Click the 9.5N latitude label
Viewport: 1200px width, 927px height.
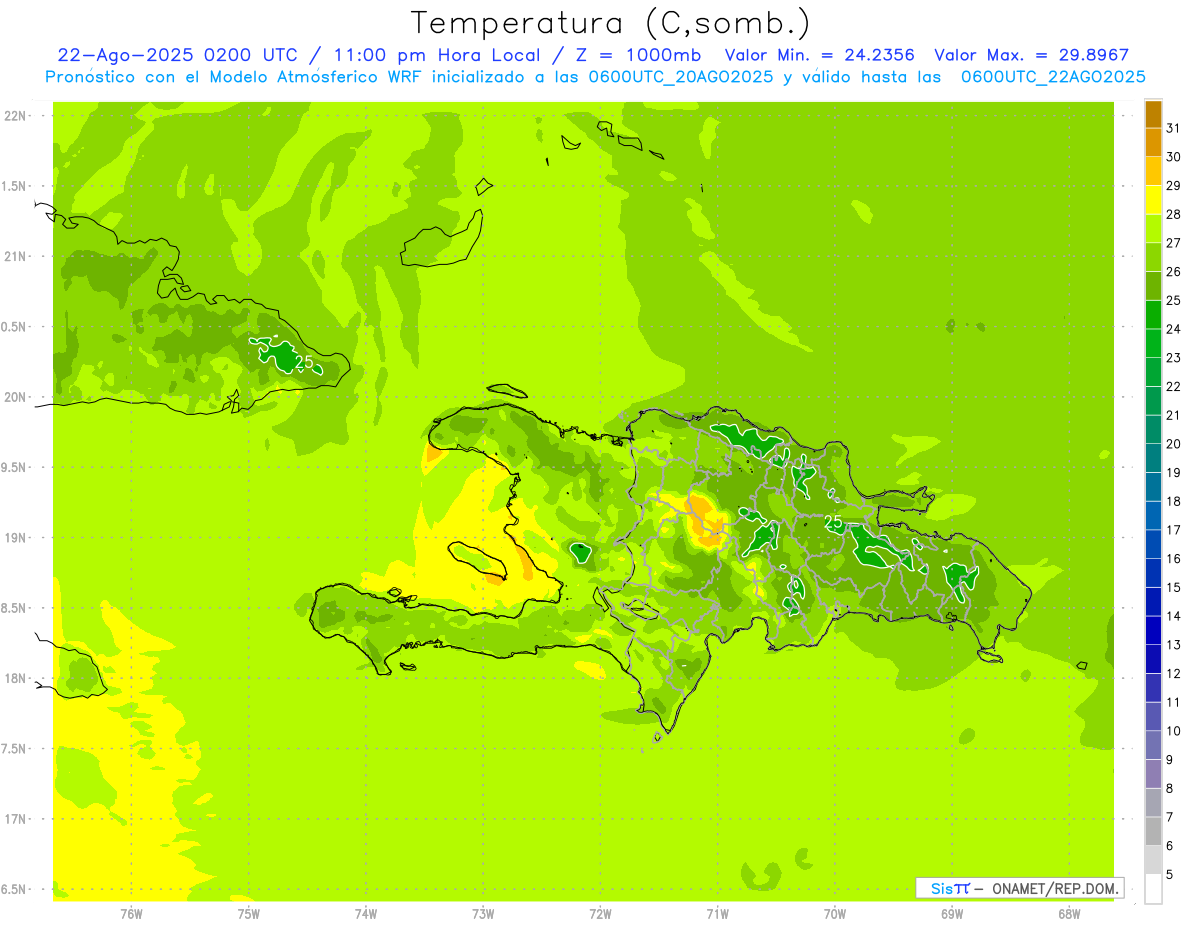click(x=15, y=467)
